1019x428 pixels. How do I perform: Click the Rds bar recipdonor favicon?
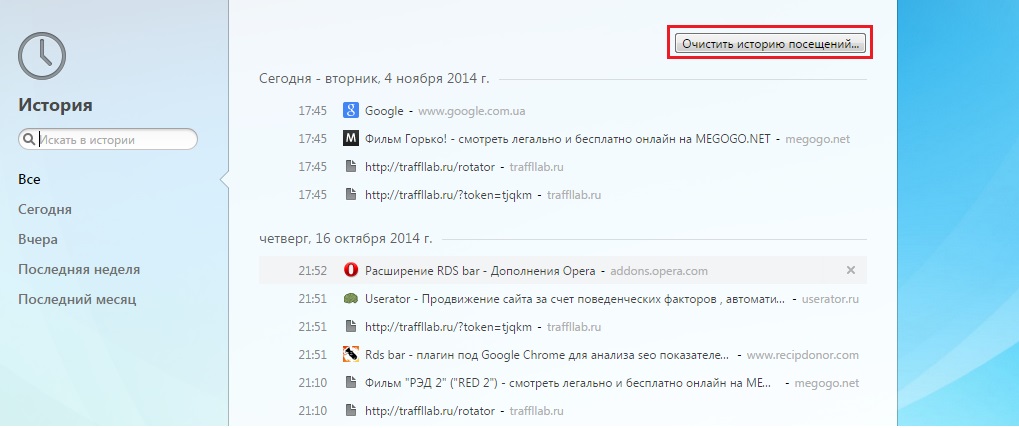tap(351, 355)
